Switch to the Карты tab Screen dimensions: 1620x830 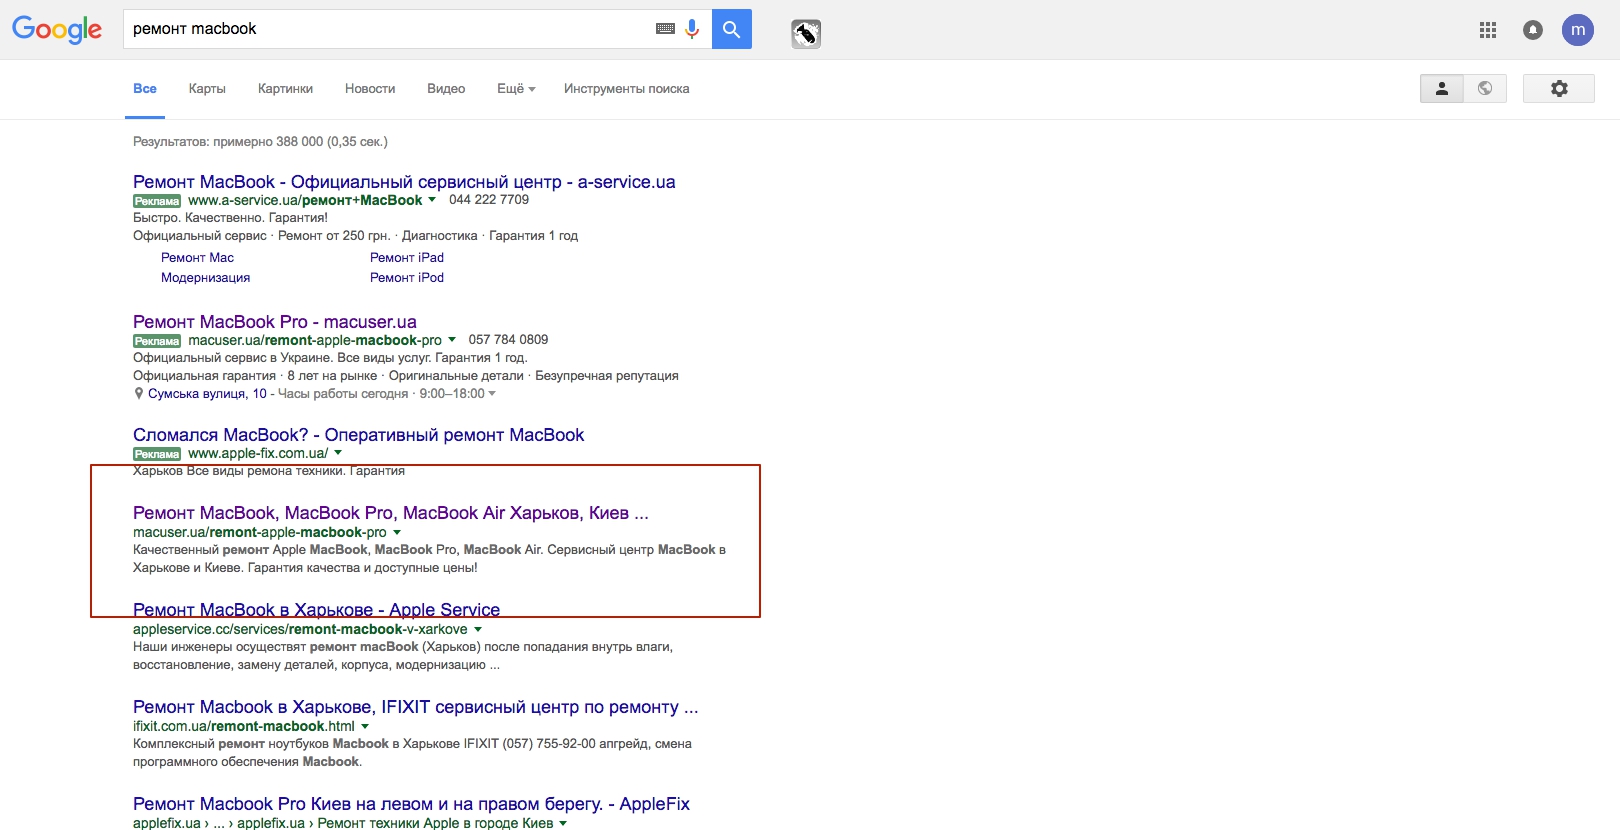(207, 89)
